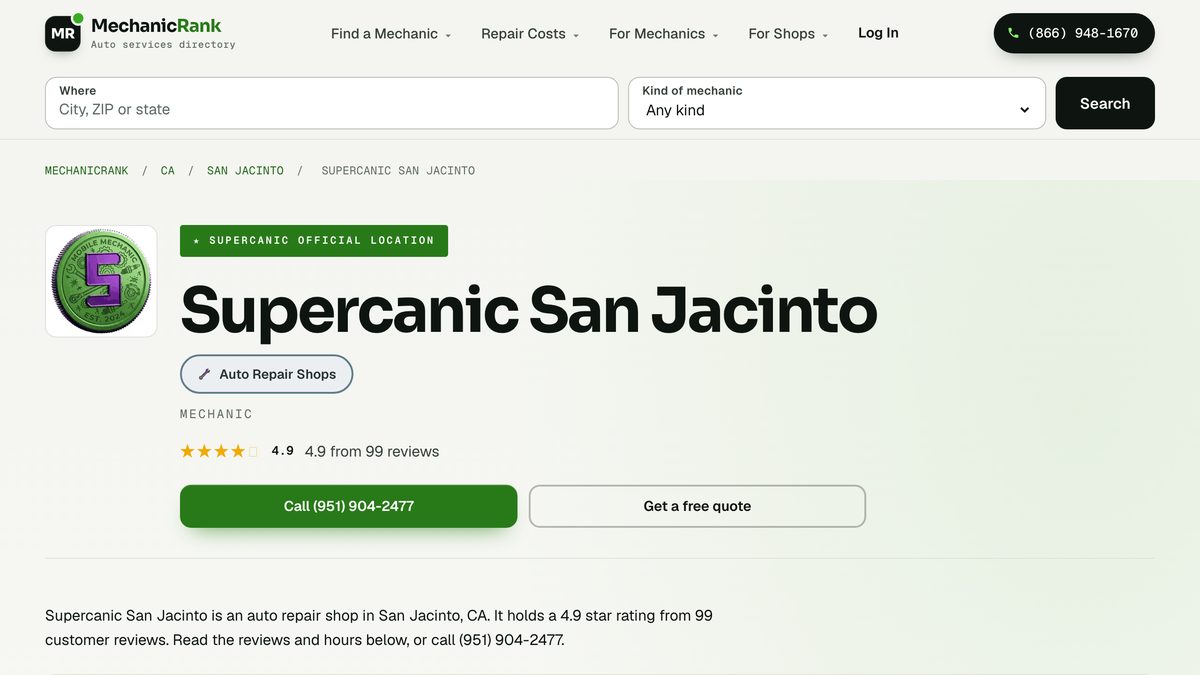Image resolution: width=1200 pixels, height=675 pixels.
Task: Open the CA breadcrumb link
Action: click(x=168, y=171)
